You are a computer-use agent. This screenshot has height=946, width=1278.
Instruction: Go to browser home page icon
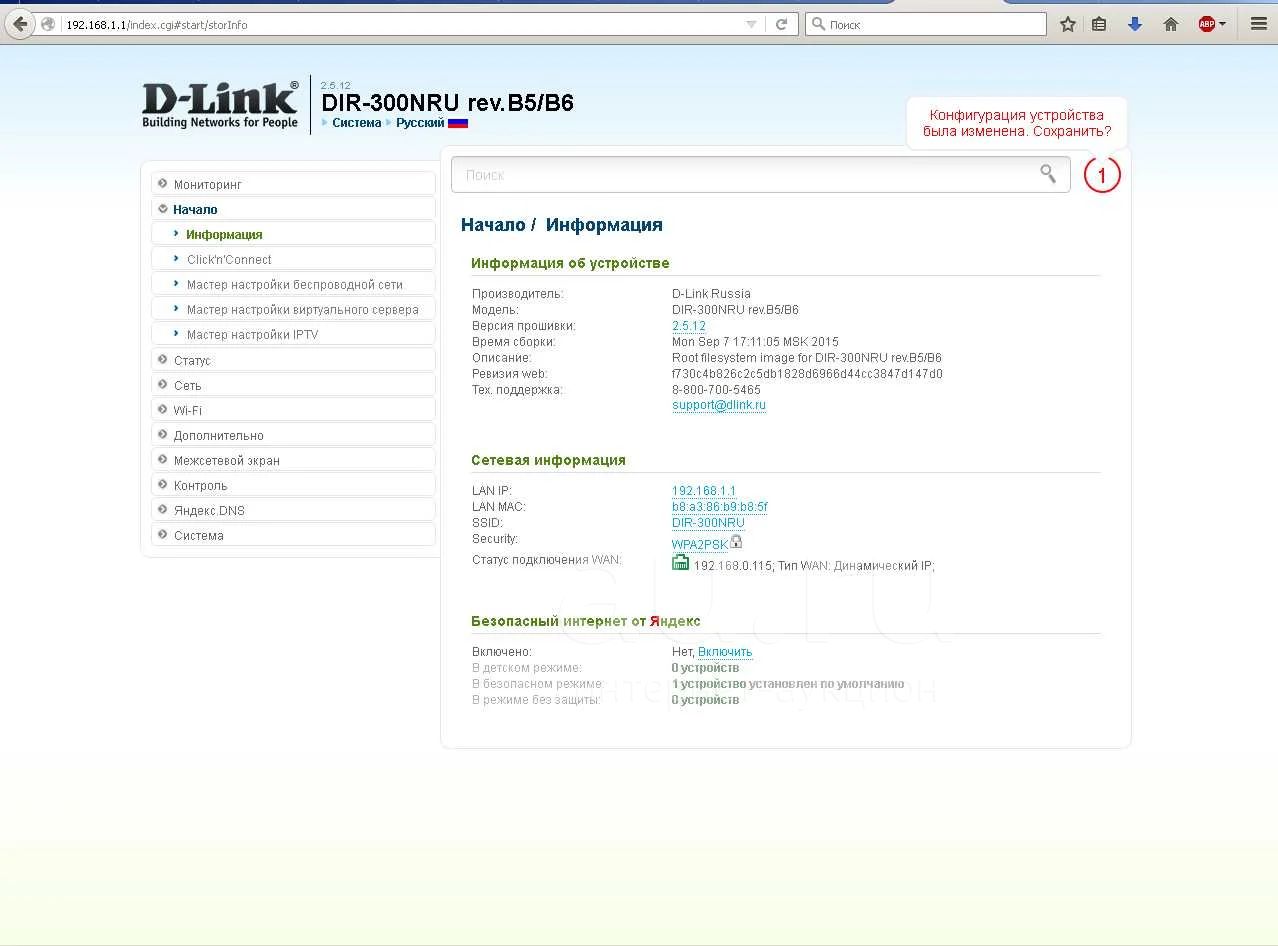(1171, 24)
